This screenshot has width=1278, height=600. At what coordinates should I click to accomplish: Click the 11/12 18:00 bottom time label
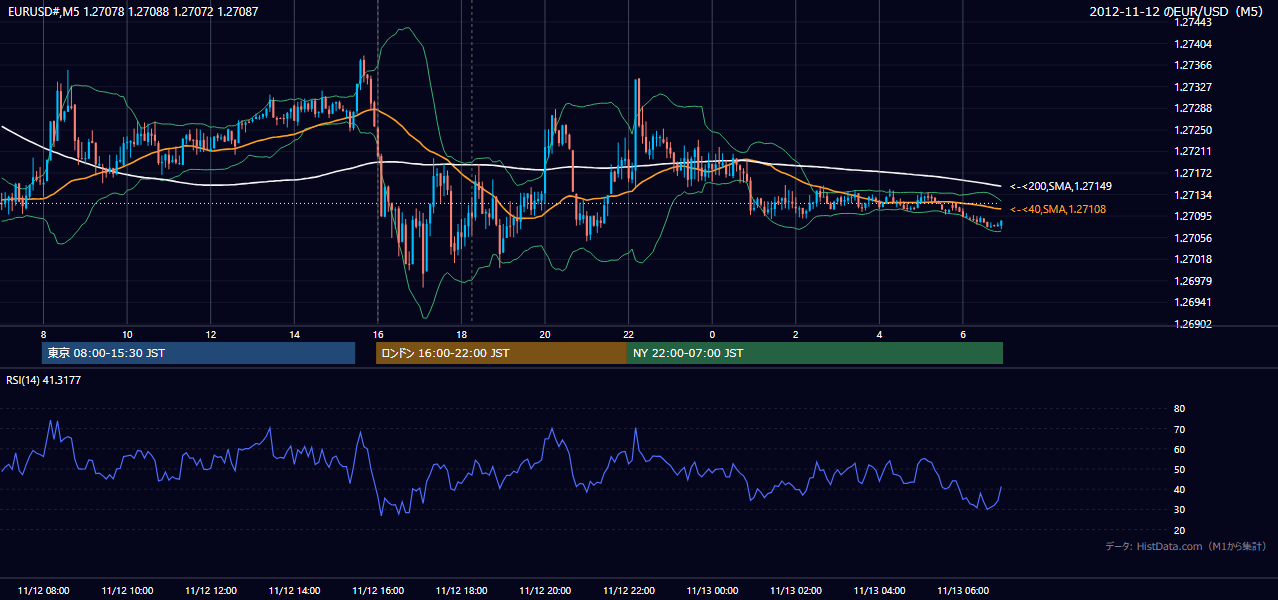(461, 591)
